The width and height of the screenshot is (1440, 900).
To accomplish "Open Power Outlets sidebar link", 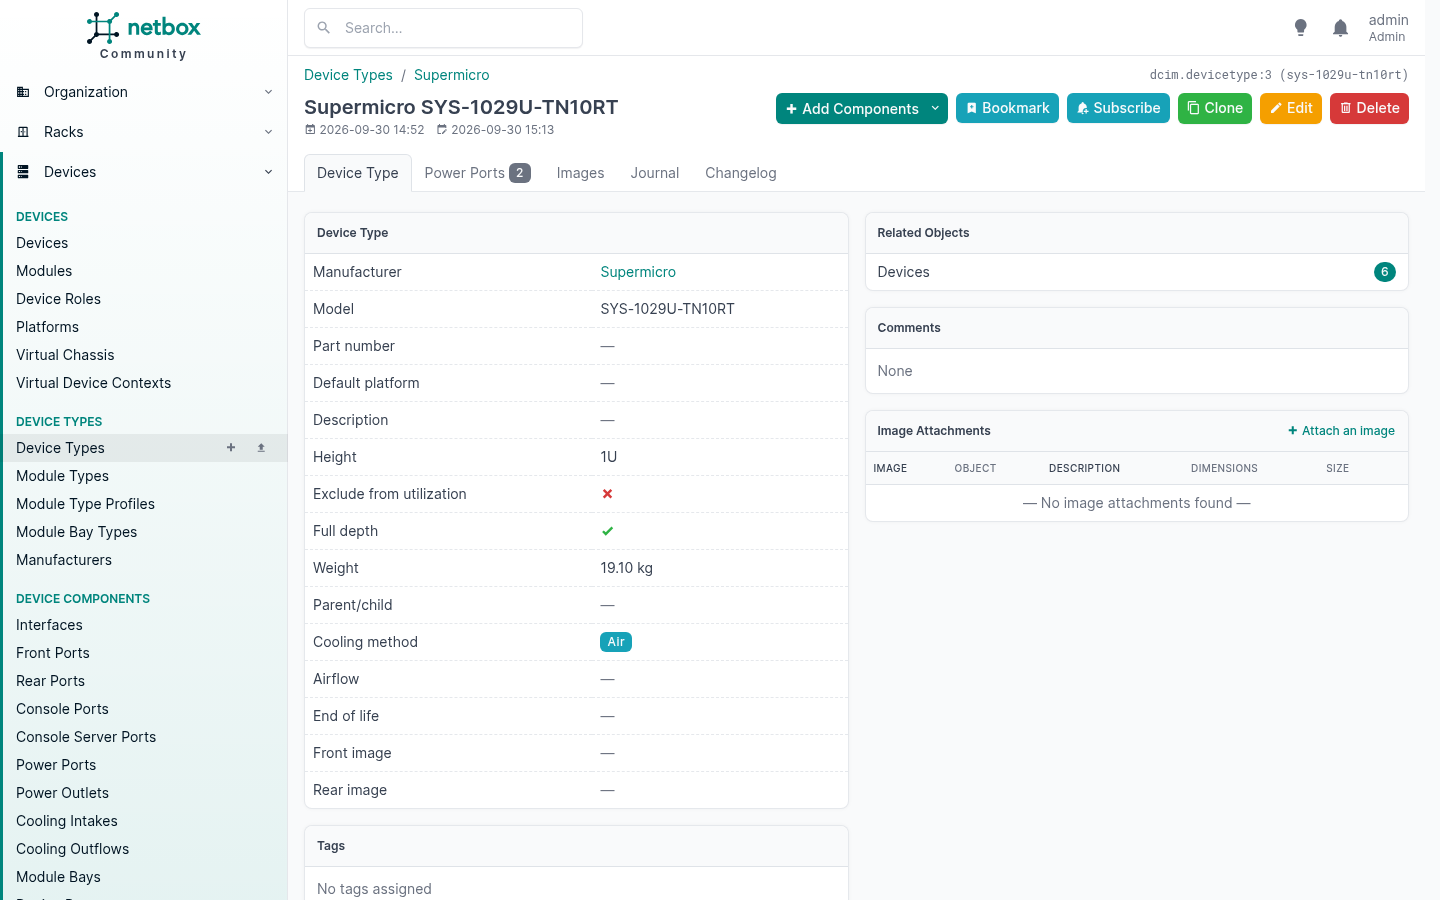I will coord(62,793).
